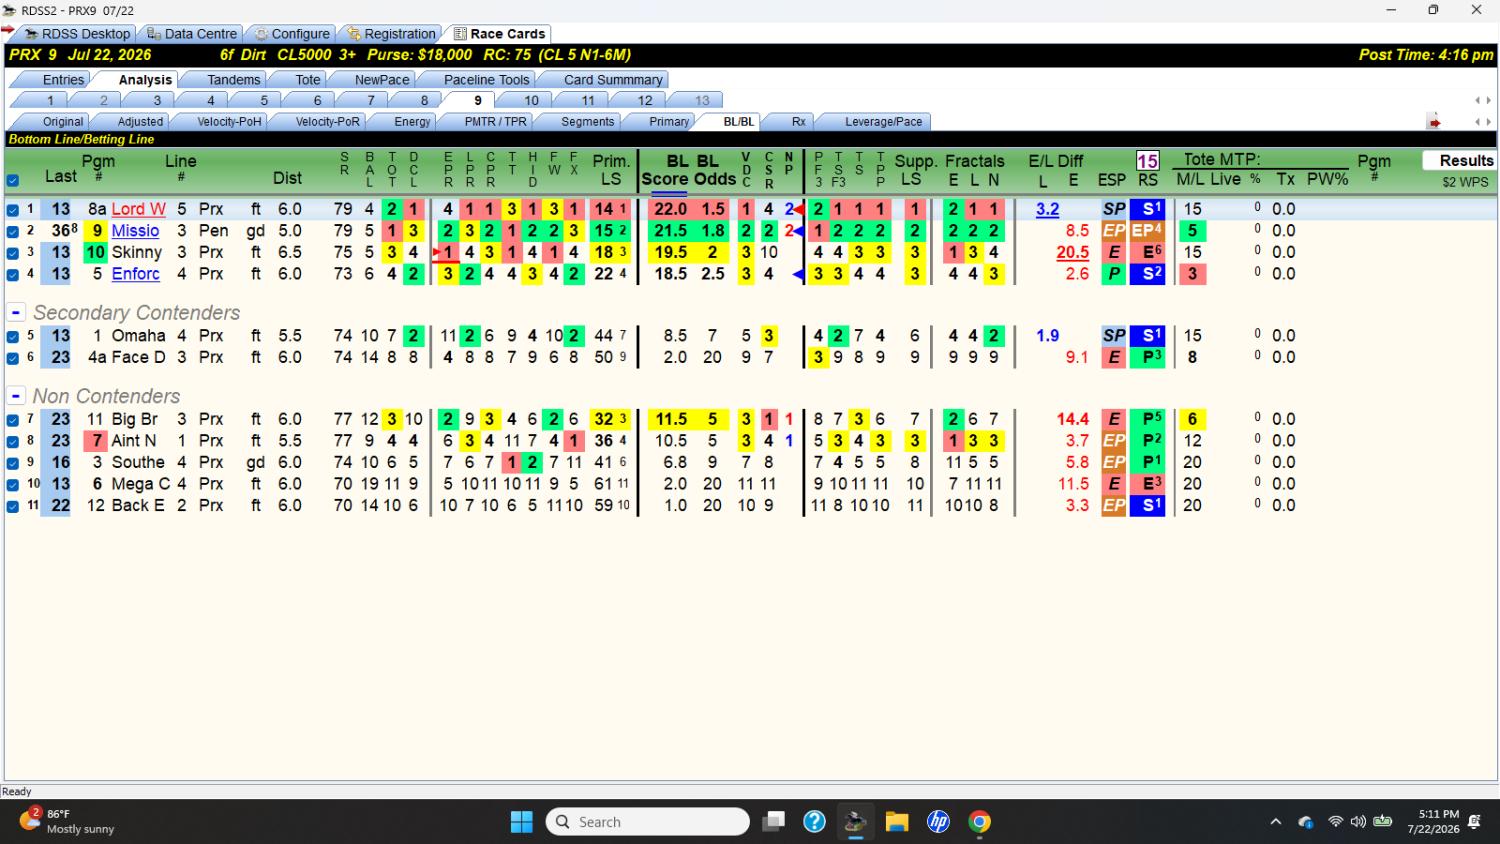Viewport: 1500px width, 844px height.
Task: Click the green program number 10 for Skinny
Action: [x=95, y=252]
